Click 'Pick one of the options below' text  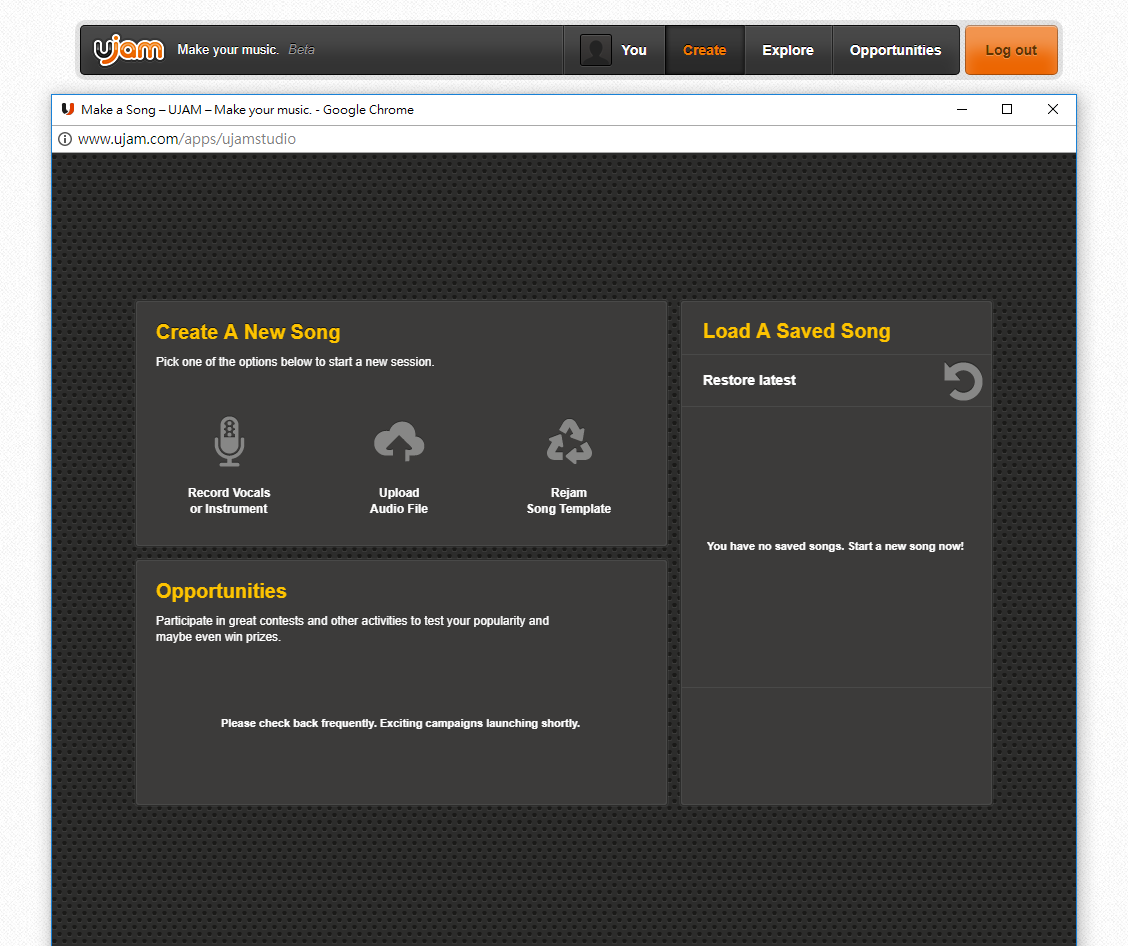[295, 362]
